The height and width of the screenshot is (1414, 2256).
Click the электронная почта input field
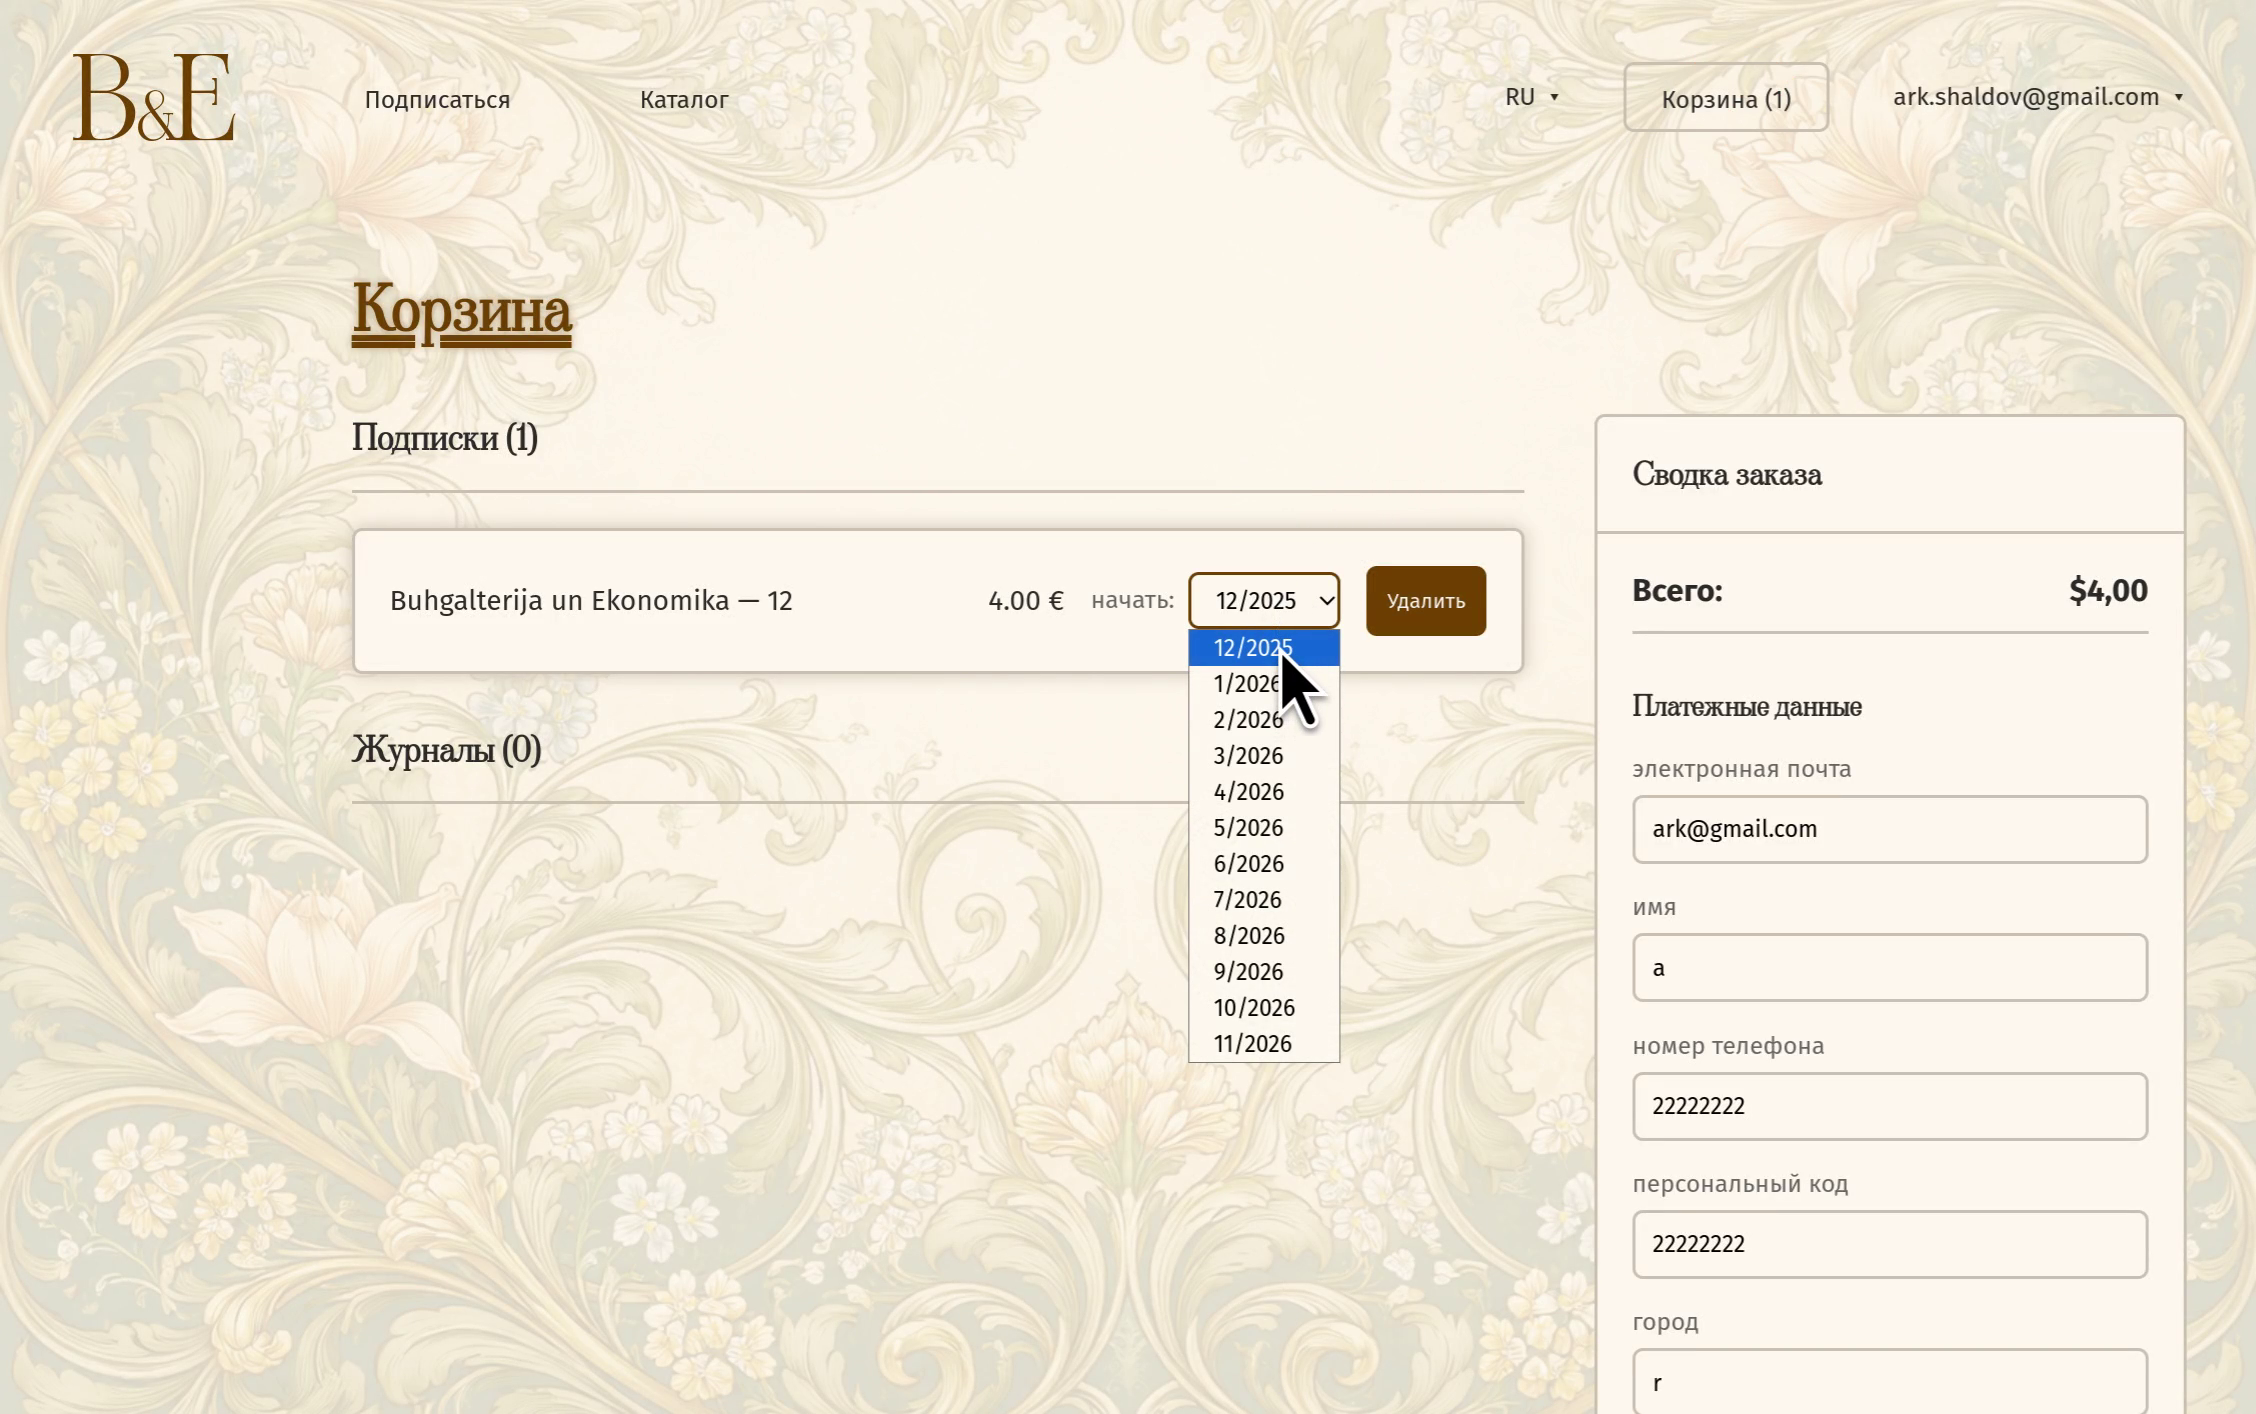click(x=1889, y=829)
